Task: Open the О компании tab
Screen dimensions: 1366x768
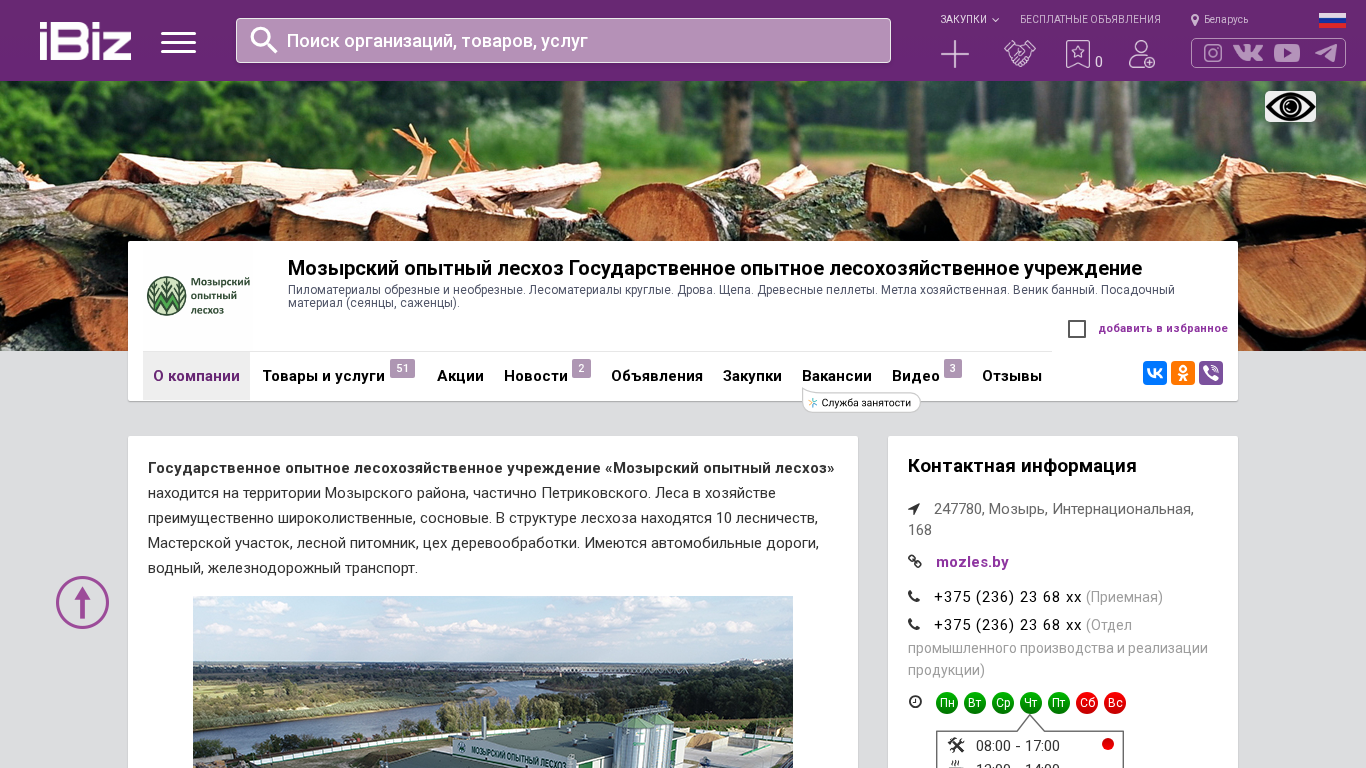Action: point(196,376)
